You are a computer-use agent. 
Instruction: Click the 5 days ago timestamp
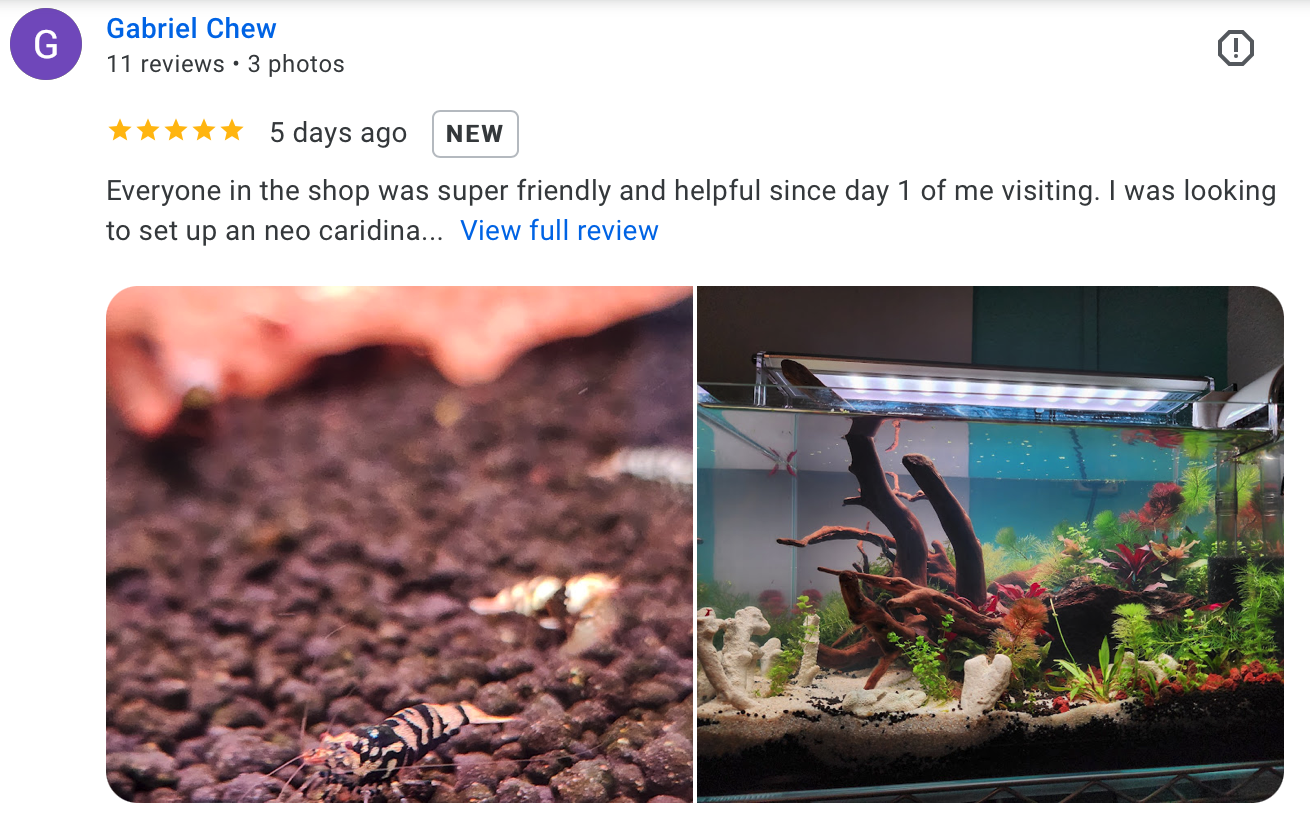coord(338,133)
